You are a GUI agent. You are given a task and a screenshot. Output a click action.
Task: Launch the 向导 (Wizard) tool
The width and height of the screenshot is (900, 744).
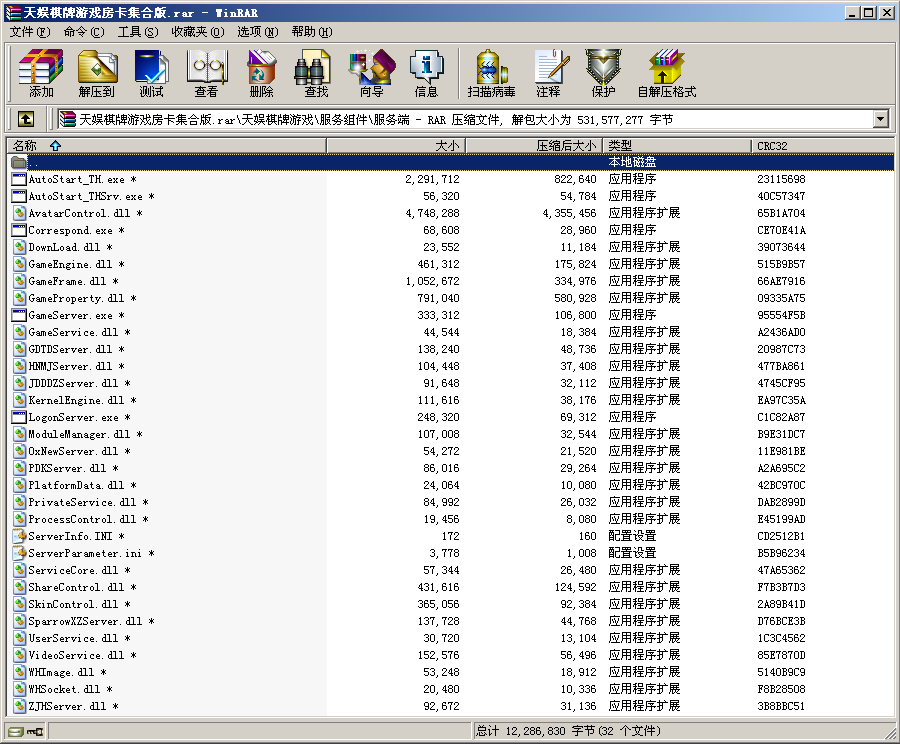(371, 73)
